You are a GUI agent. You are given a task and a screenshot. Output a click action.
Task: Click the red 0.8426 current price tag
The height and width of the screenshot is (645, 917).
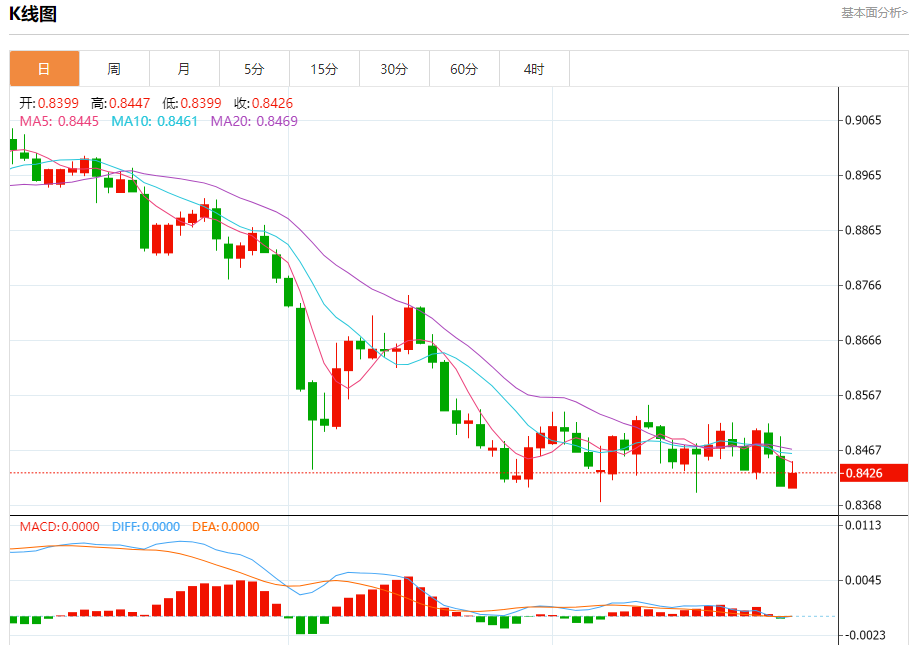point(874,473)
